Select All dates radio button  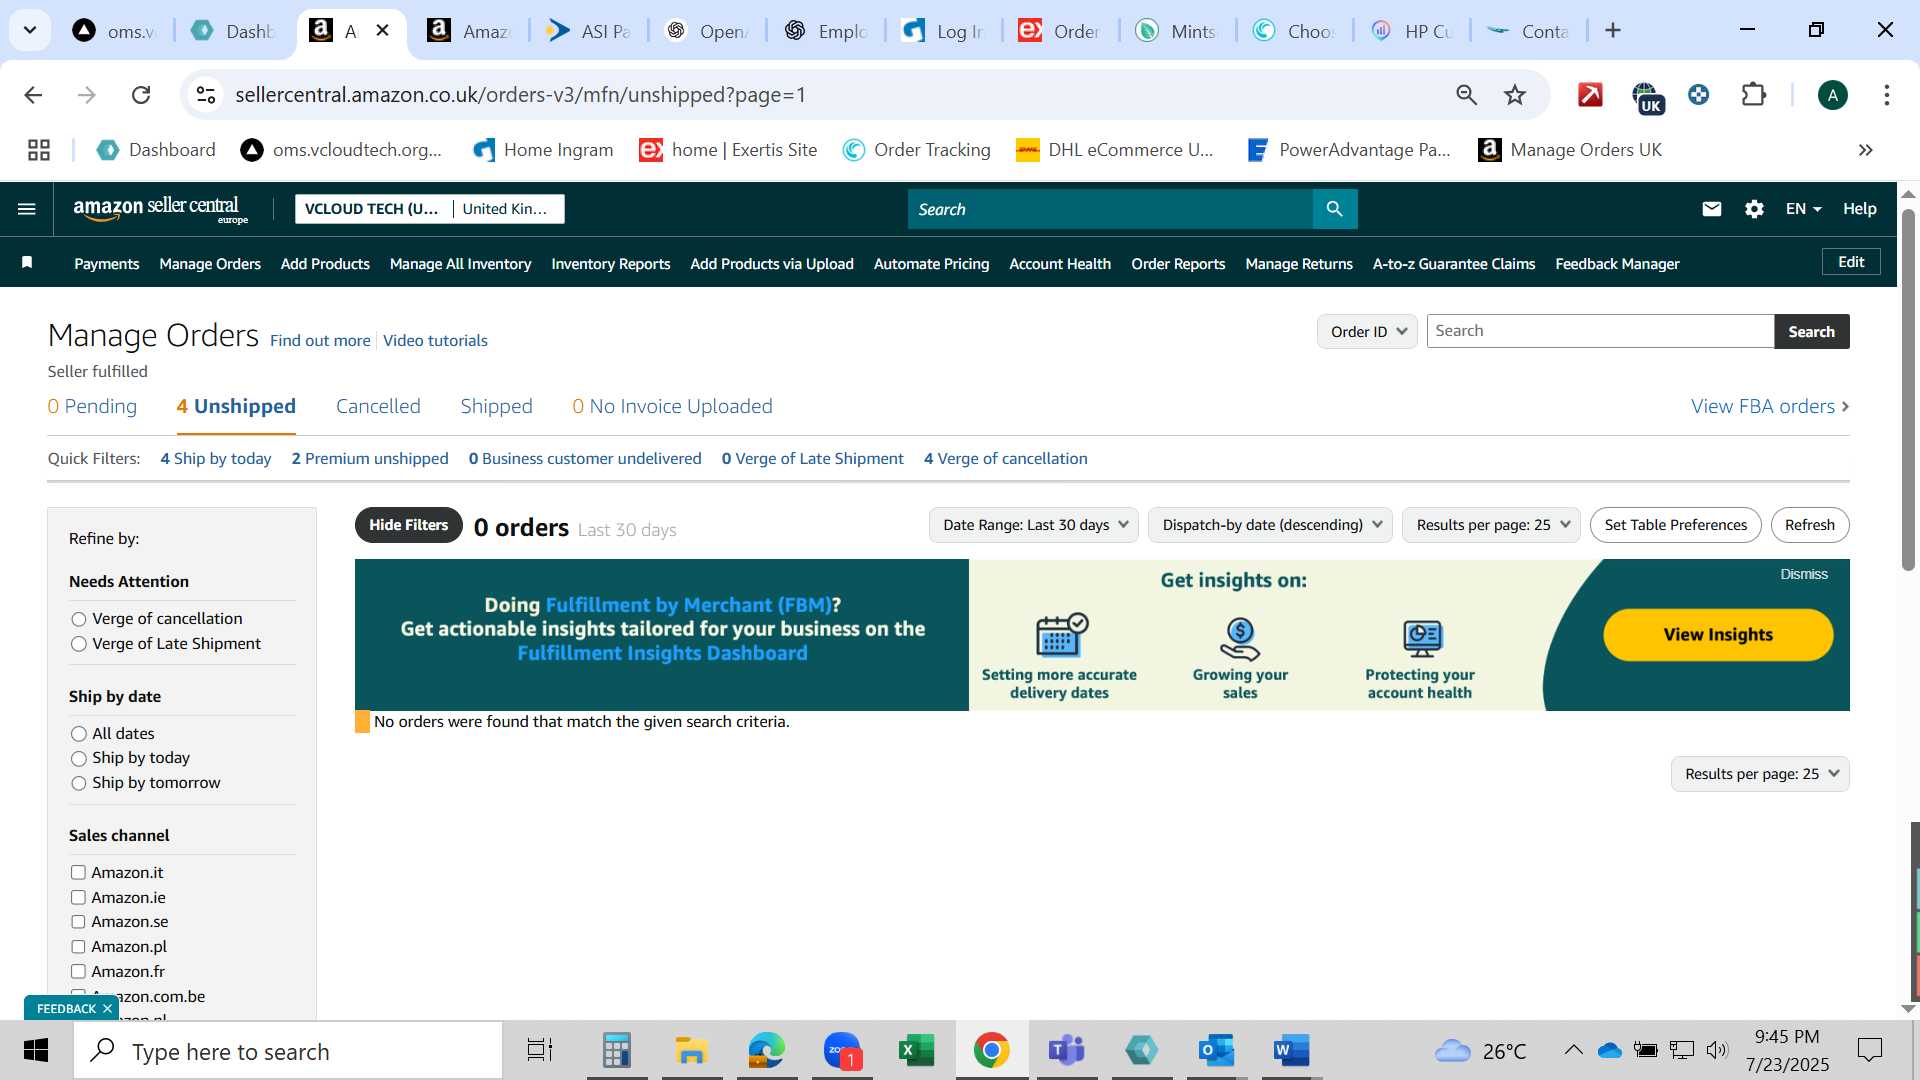(x=79, y=734)
